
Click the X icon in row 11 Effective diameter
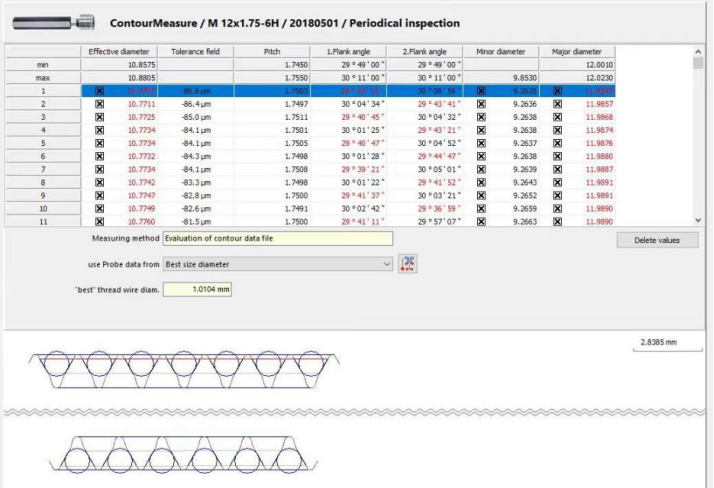click(98, 220)
